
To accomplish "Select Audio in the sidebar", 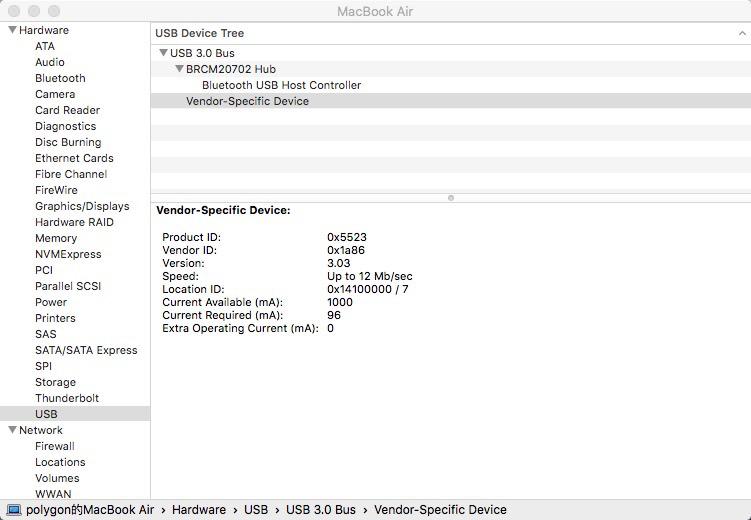I will [x=50, y=62].
